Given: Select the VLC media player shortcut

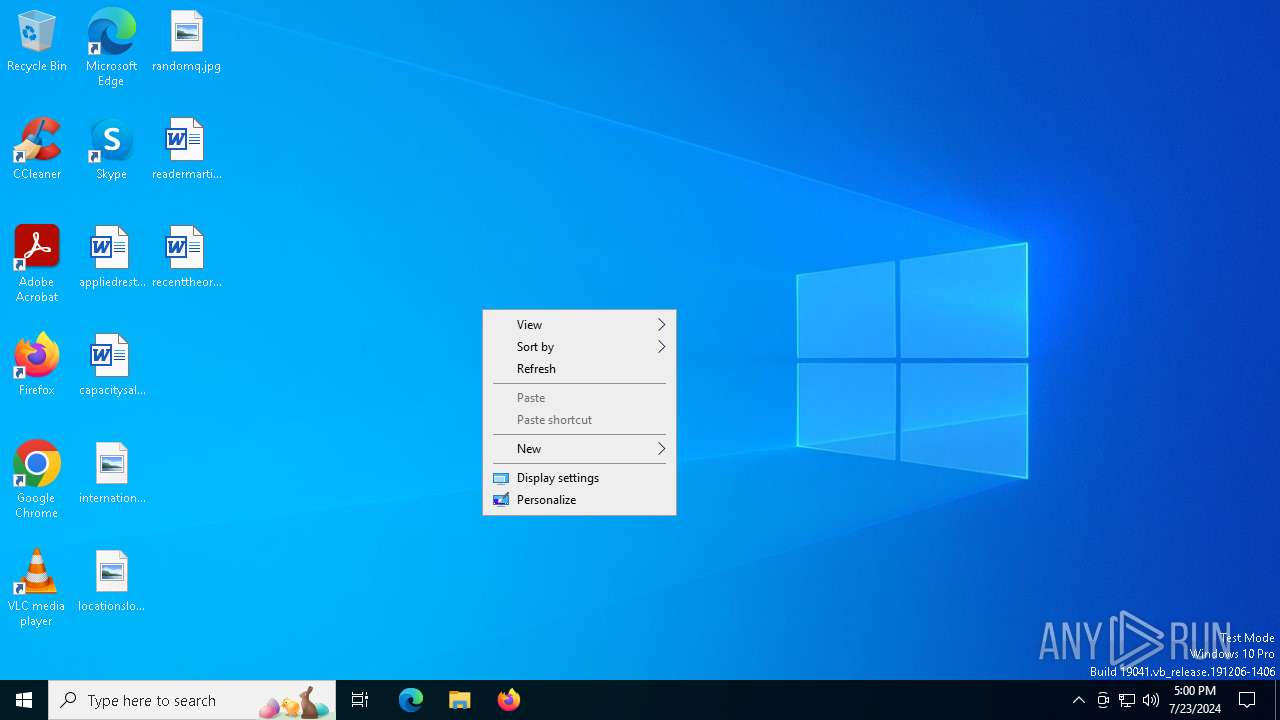Looking at the screenshot, I should click(x=37, y=588).
